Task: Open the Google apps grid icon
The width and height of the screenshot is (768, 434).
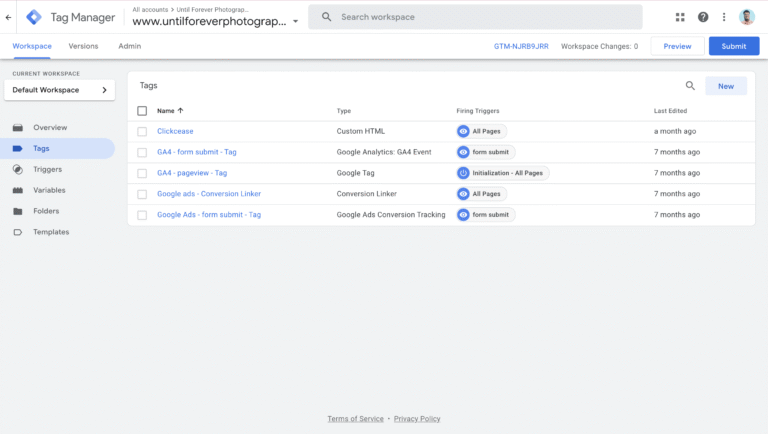Action: click(680, 17)
